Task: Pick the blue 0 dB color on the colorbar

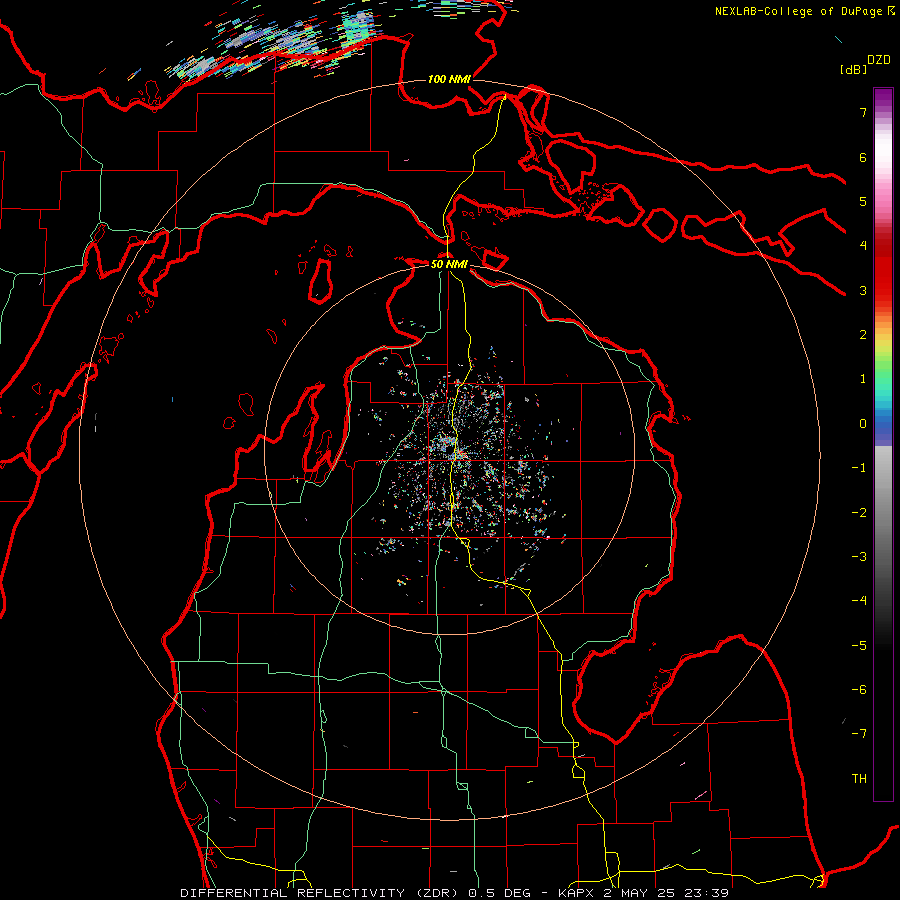Action: (x=883, y=424)
